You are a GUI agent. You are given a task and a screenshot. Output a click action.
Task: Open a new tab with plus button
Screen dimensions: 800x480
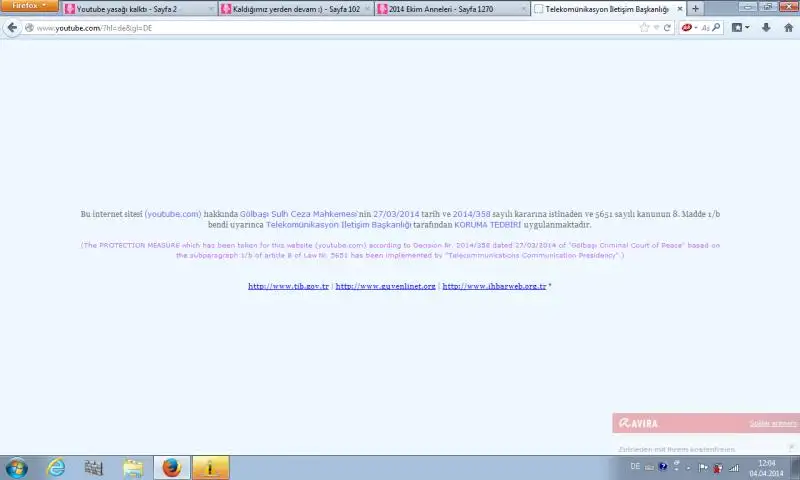click(x=696, y=9)
